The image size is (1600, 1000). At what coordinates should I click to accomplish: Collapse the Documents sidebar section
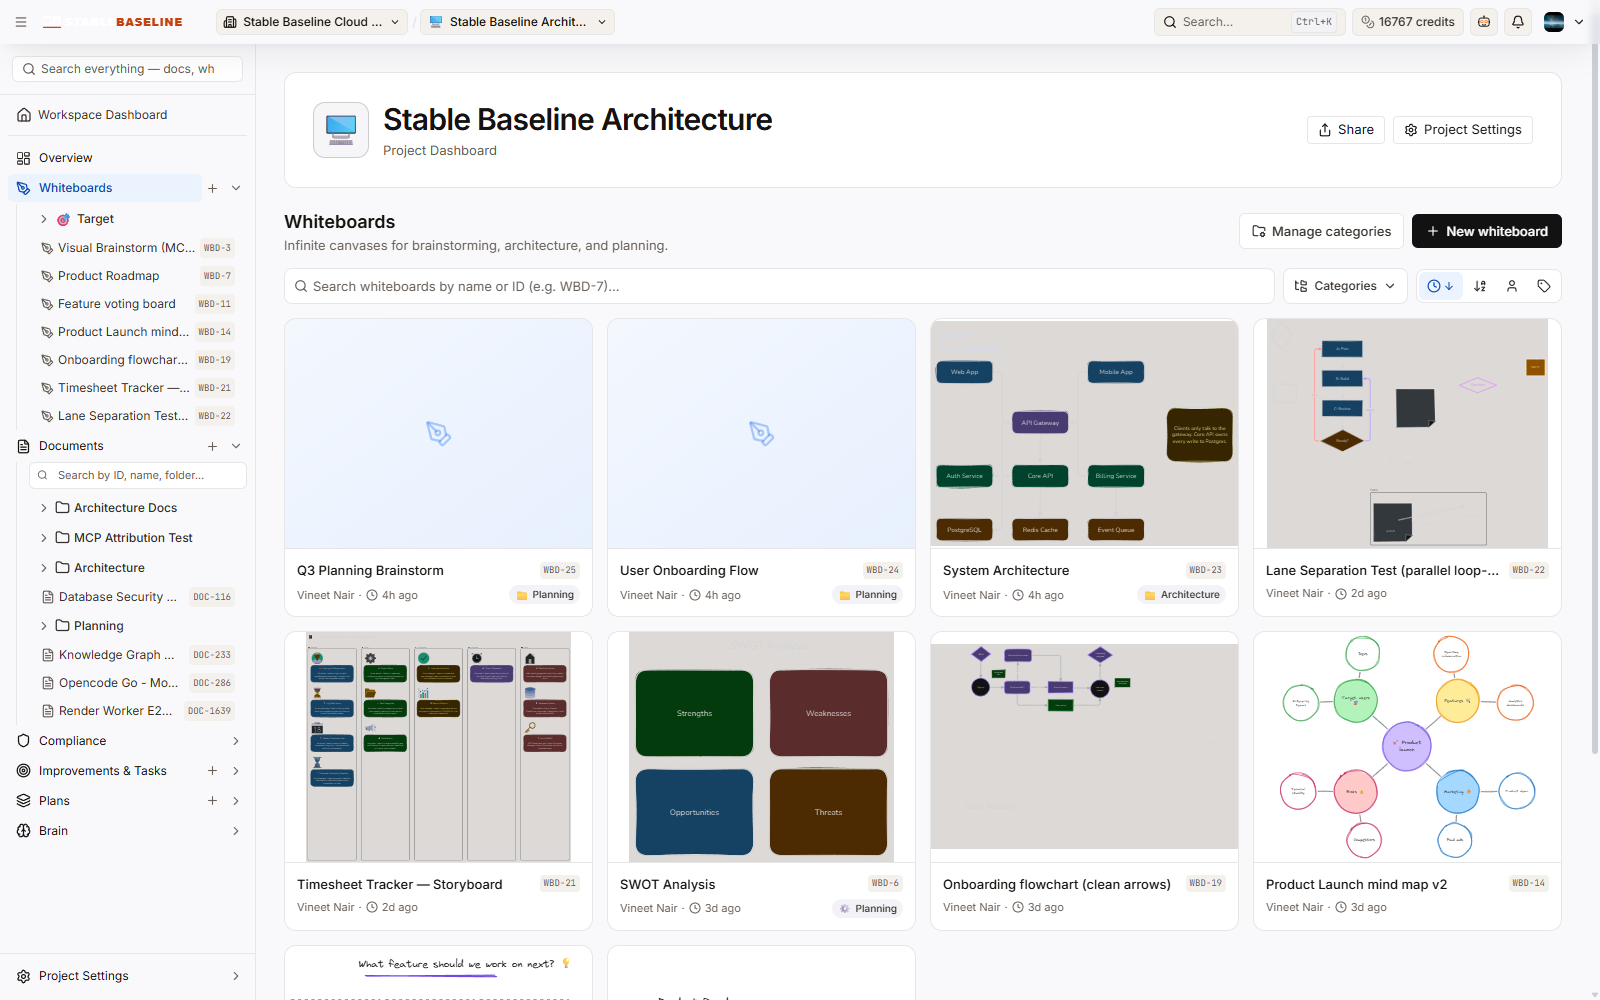[236, 446]
